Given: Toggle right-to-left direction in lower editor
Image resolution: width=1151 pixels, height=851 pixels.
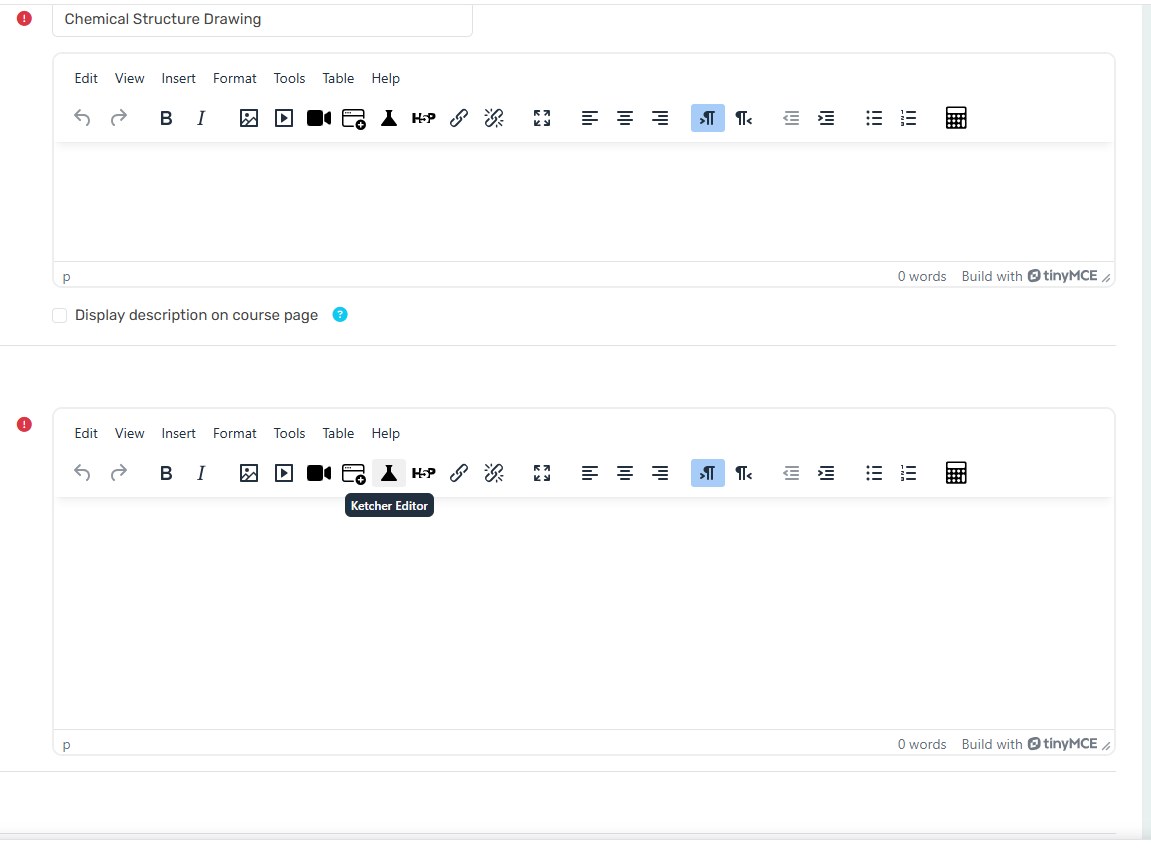Looking at the screenshot, I should (x=744, y=473).
